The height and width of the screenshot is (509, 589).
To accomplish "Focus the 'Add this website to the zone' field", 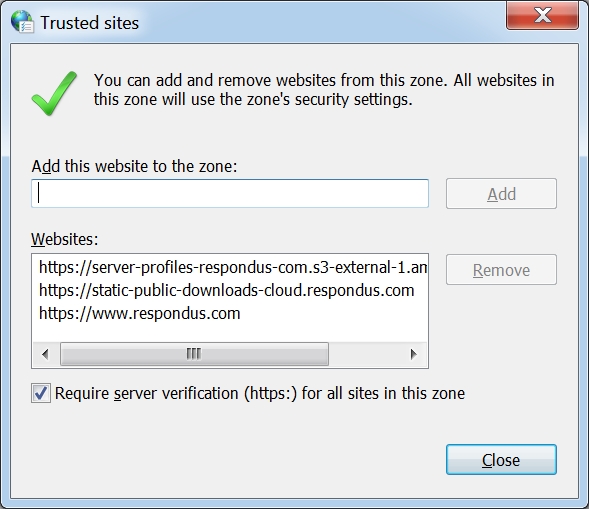I will tap(230, 193).
